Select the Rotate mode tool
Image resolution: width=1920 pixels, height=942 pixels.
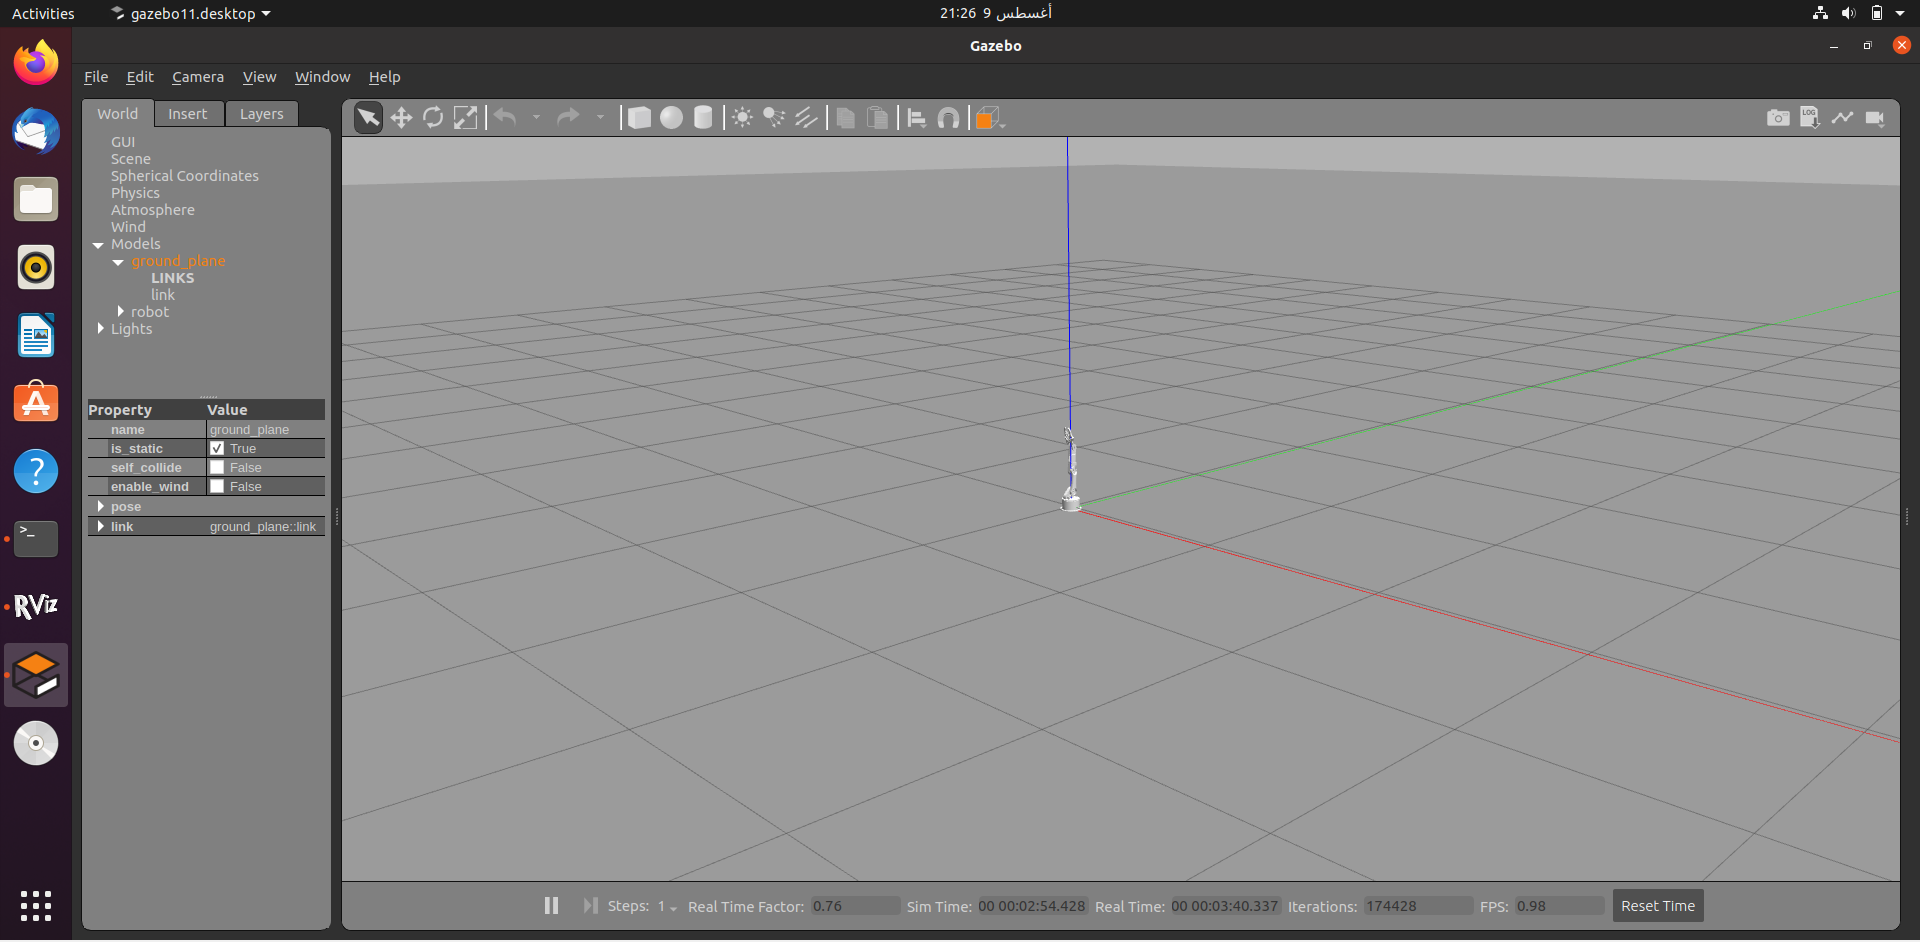[433, 117]
